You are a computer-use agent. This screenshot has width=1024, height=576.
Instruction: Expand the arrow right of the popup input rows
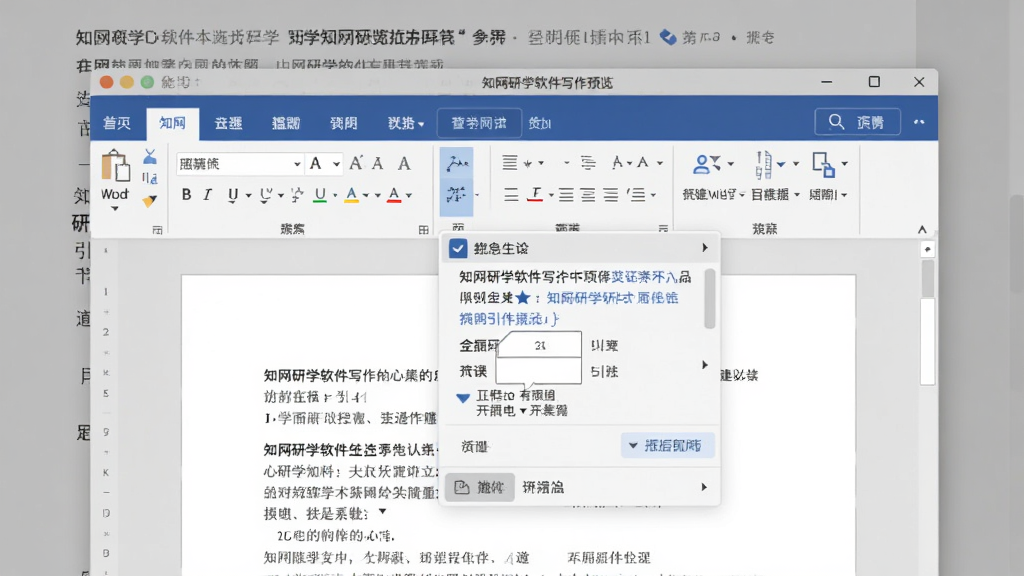(705, 365)
